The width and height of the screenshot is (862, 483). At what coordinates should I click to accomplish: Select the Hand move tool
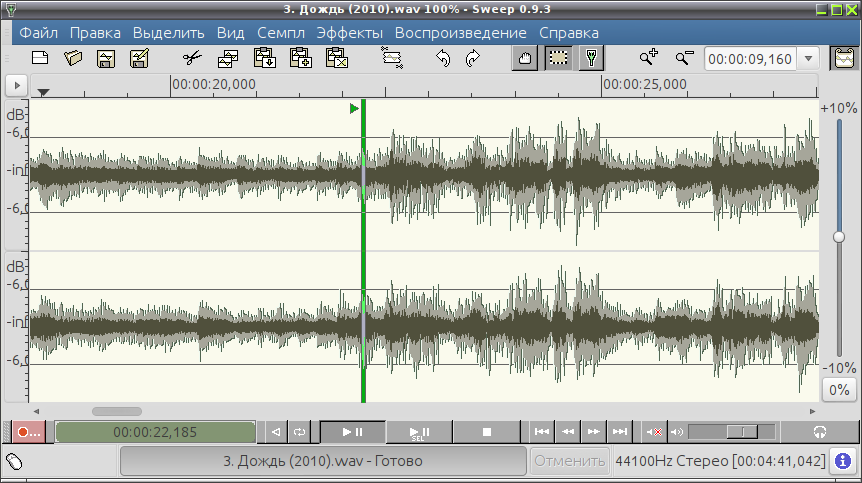pos(524,58)
